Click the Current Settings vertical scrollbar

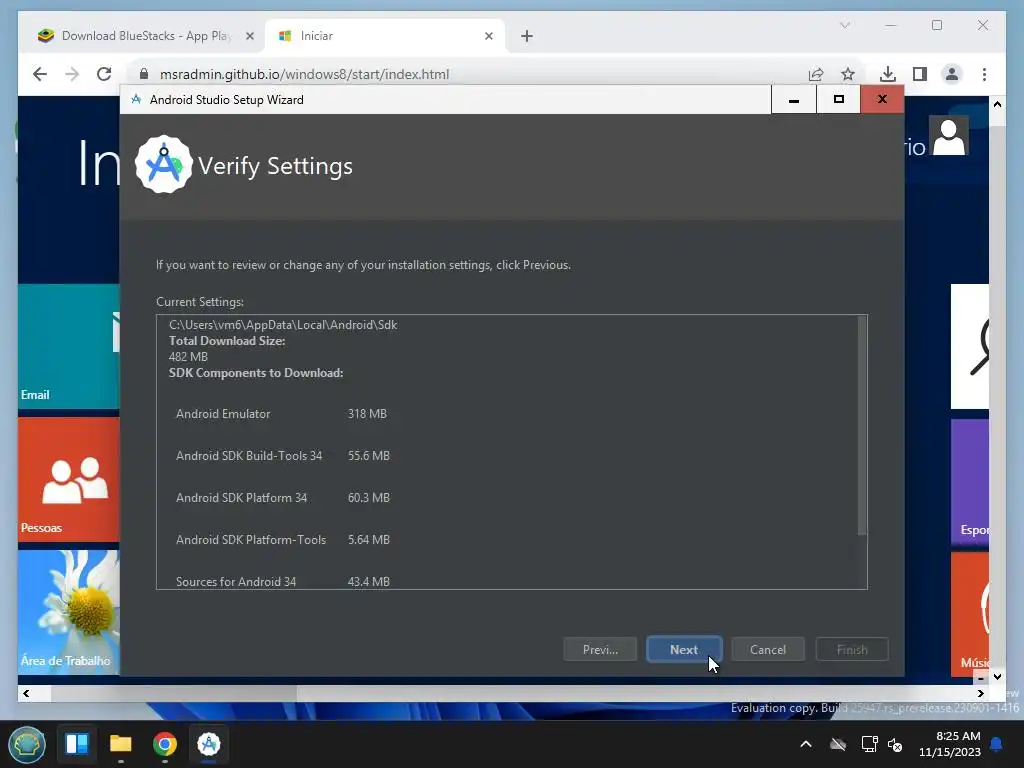[x=862, y=426]
